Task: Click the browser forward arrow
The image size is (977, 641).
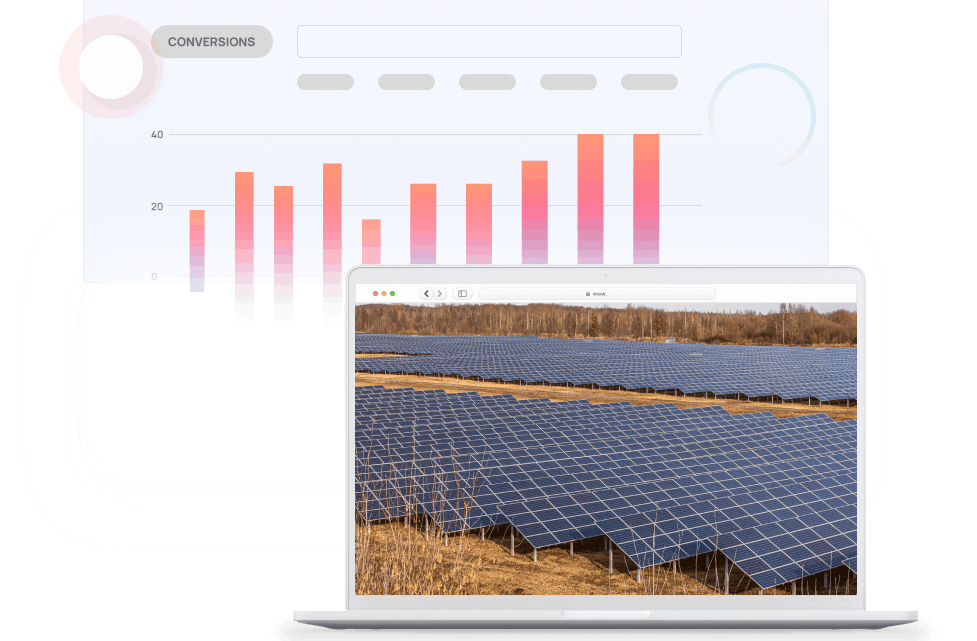Action: coord(439,293)
